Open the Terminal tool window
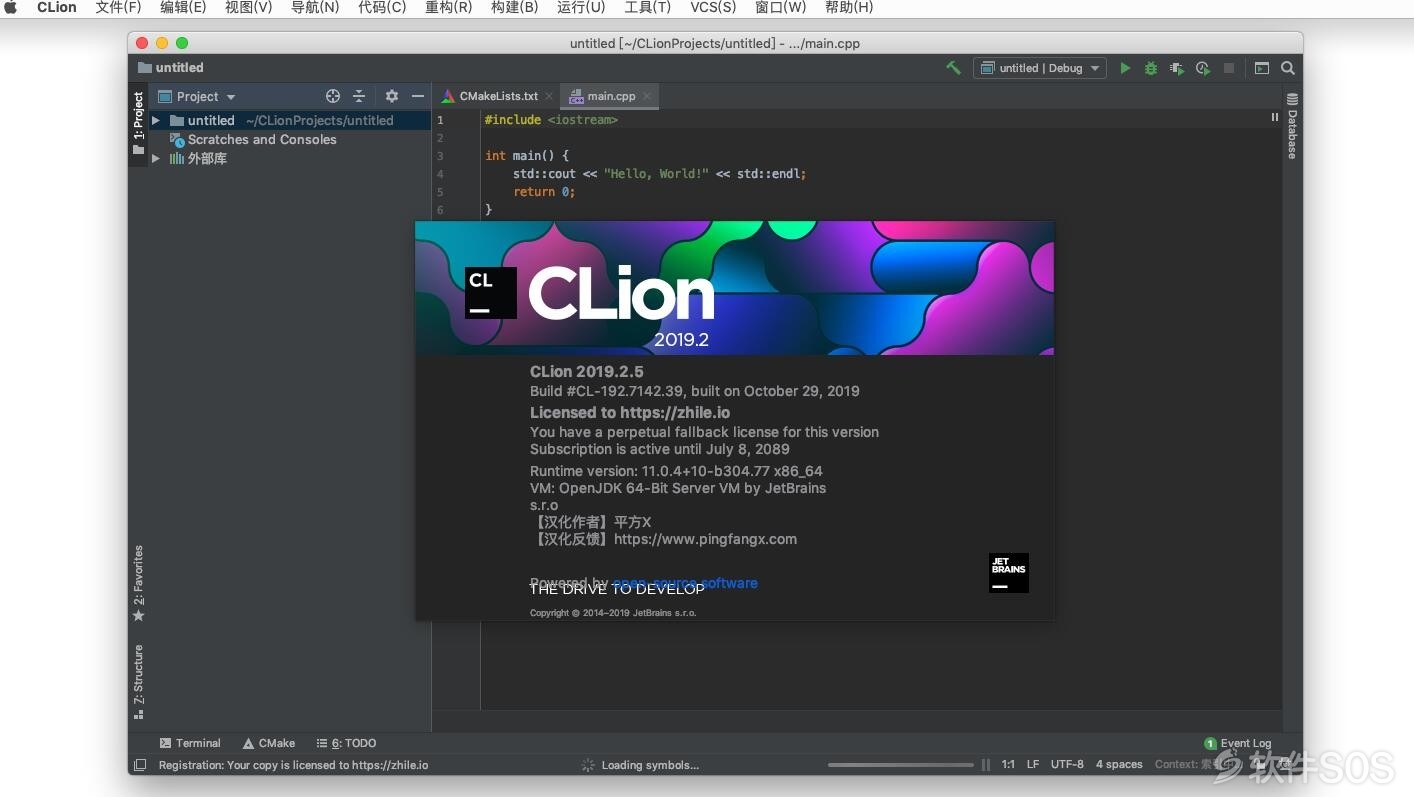 coord(190,743)
